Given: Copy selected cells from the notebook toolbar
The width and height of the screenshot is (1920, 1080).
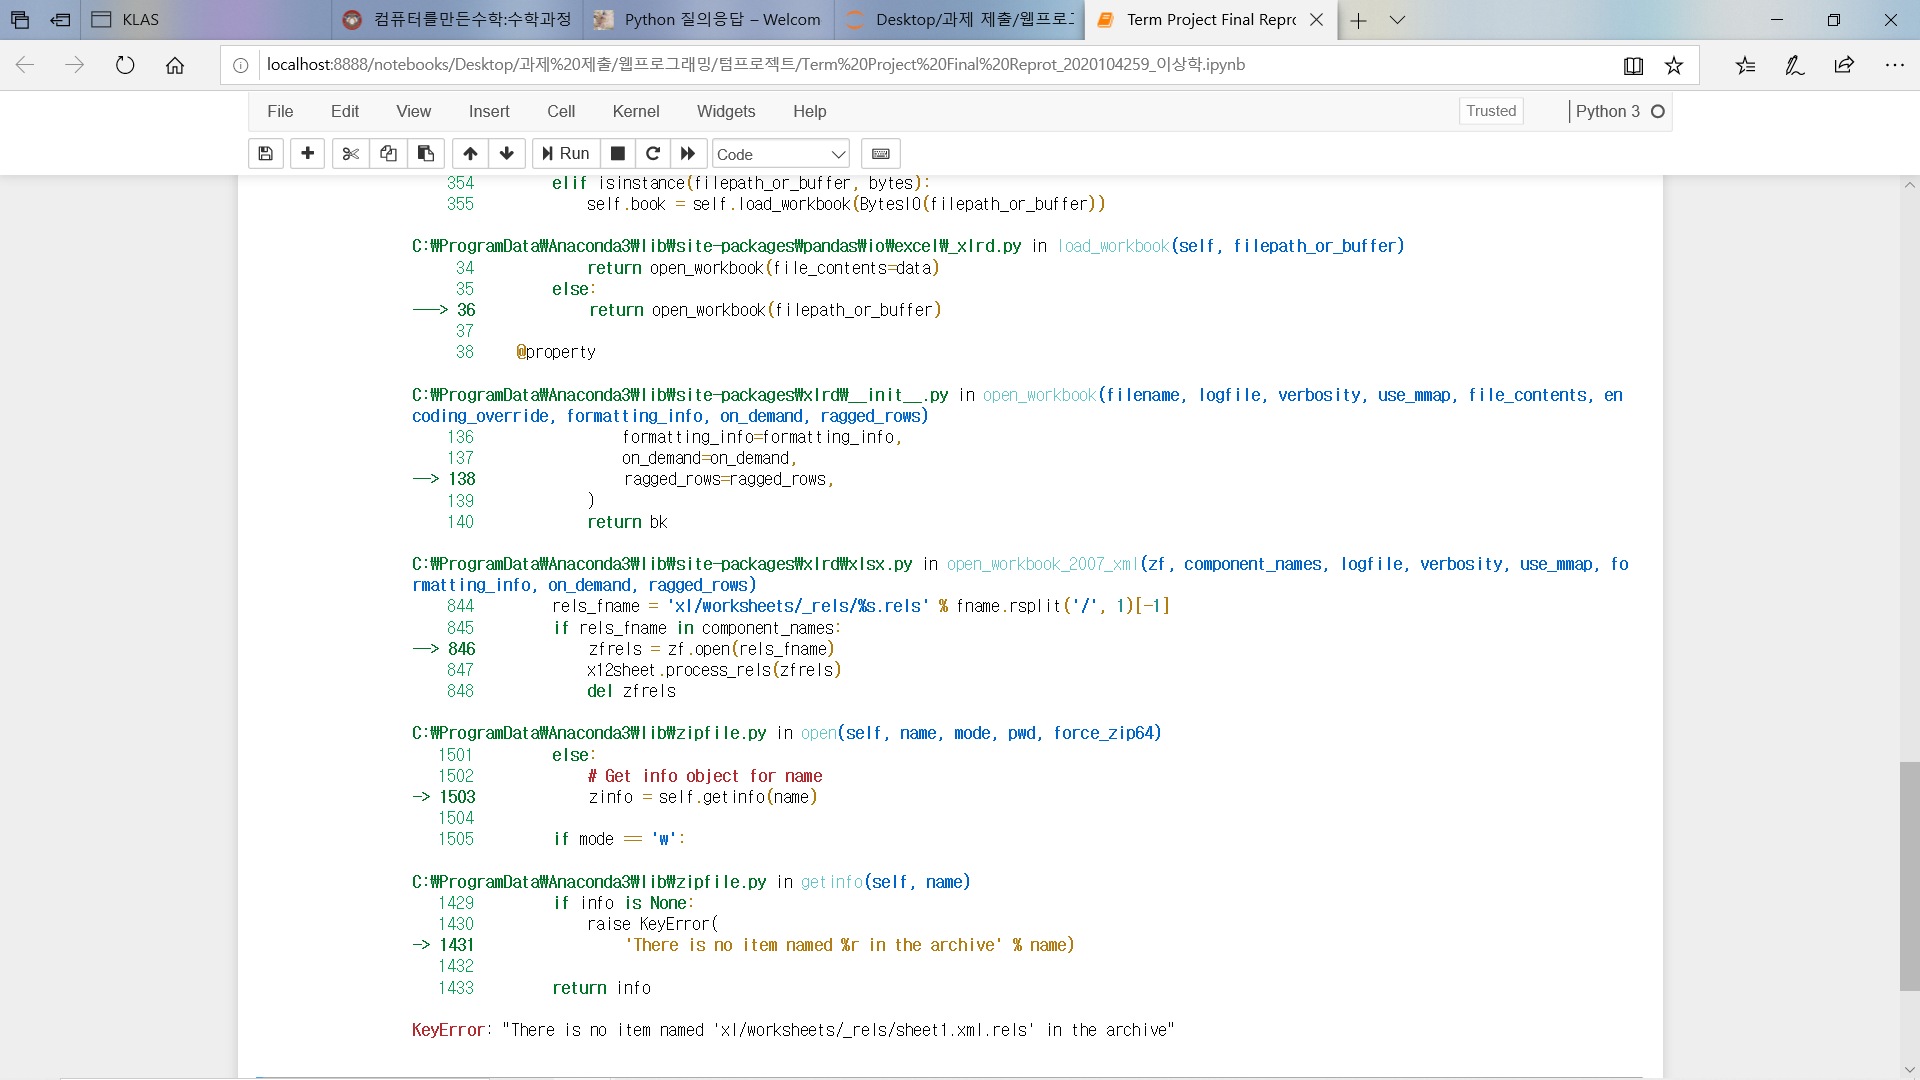Looking at the screenshot, I should (x=388, y=153).
